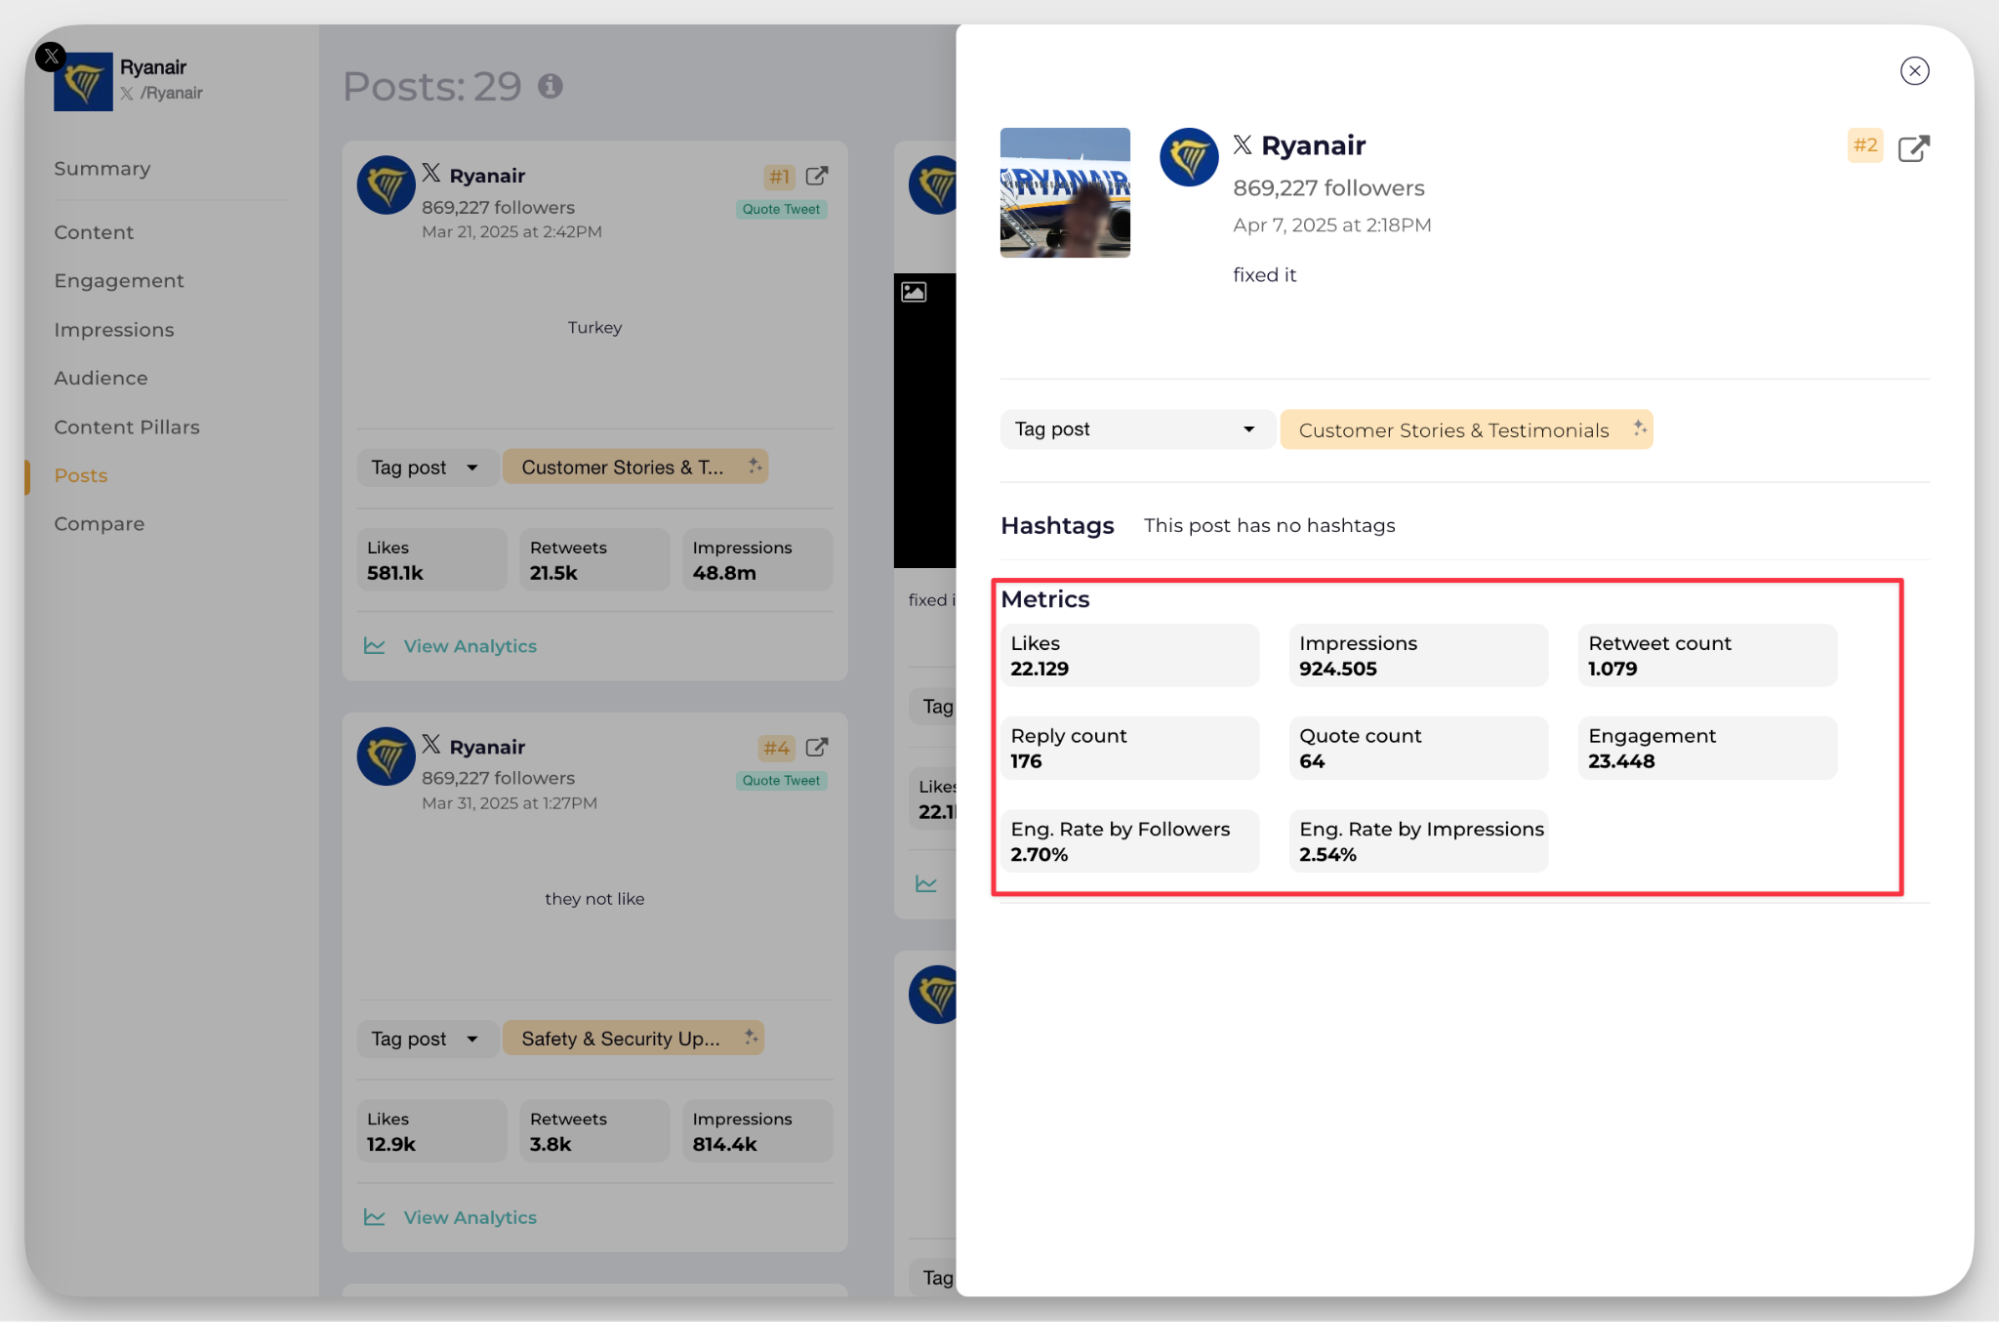Image resolution: width=1999 pixels, height=1322 pixels.
Task: Click Impressions 814.4k on post #4
Action: 757,1131
